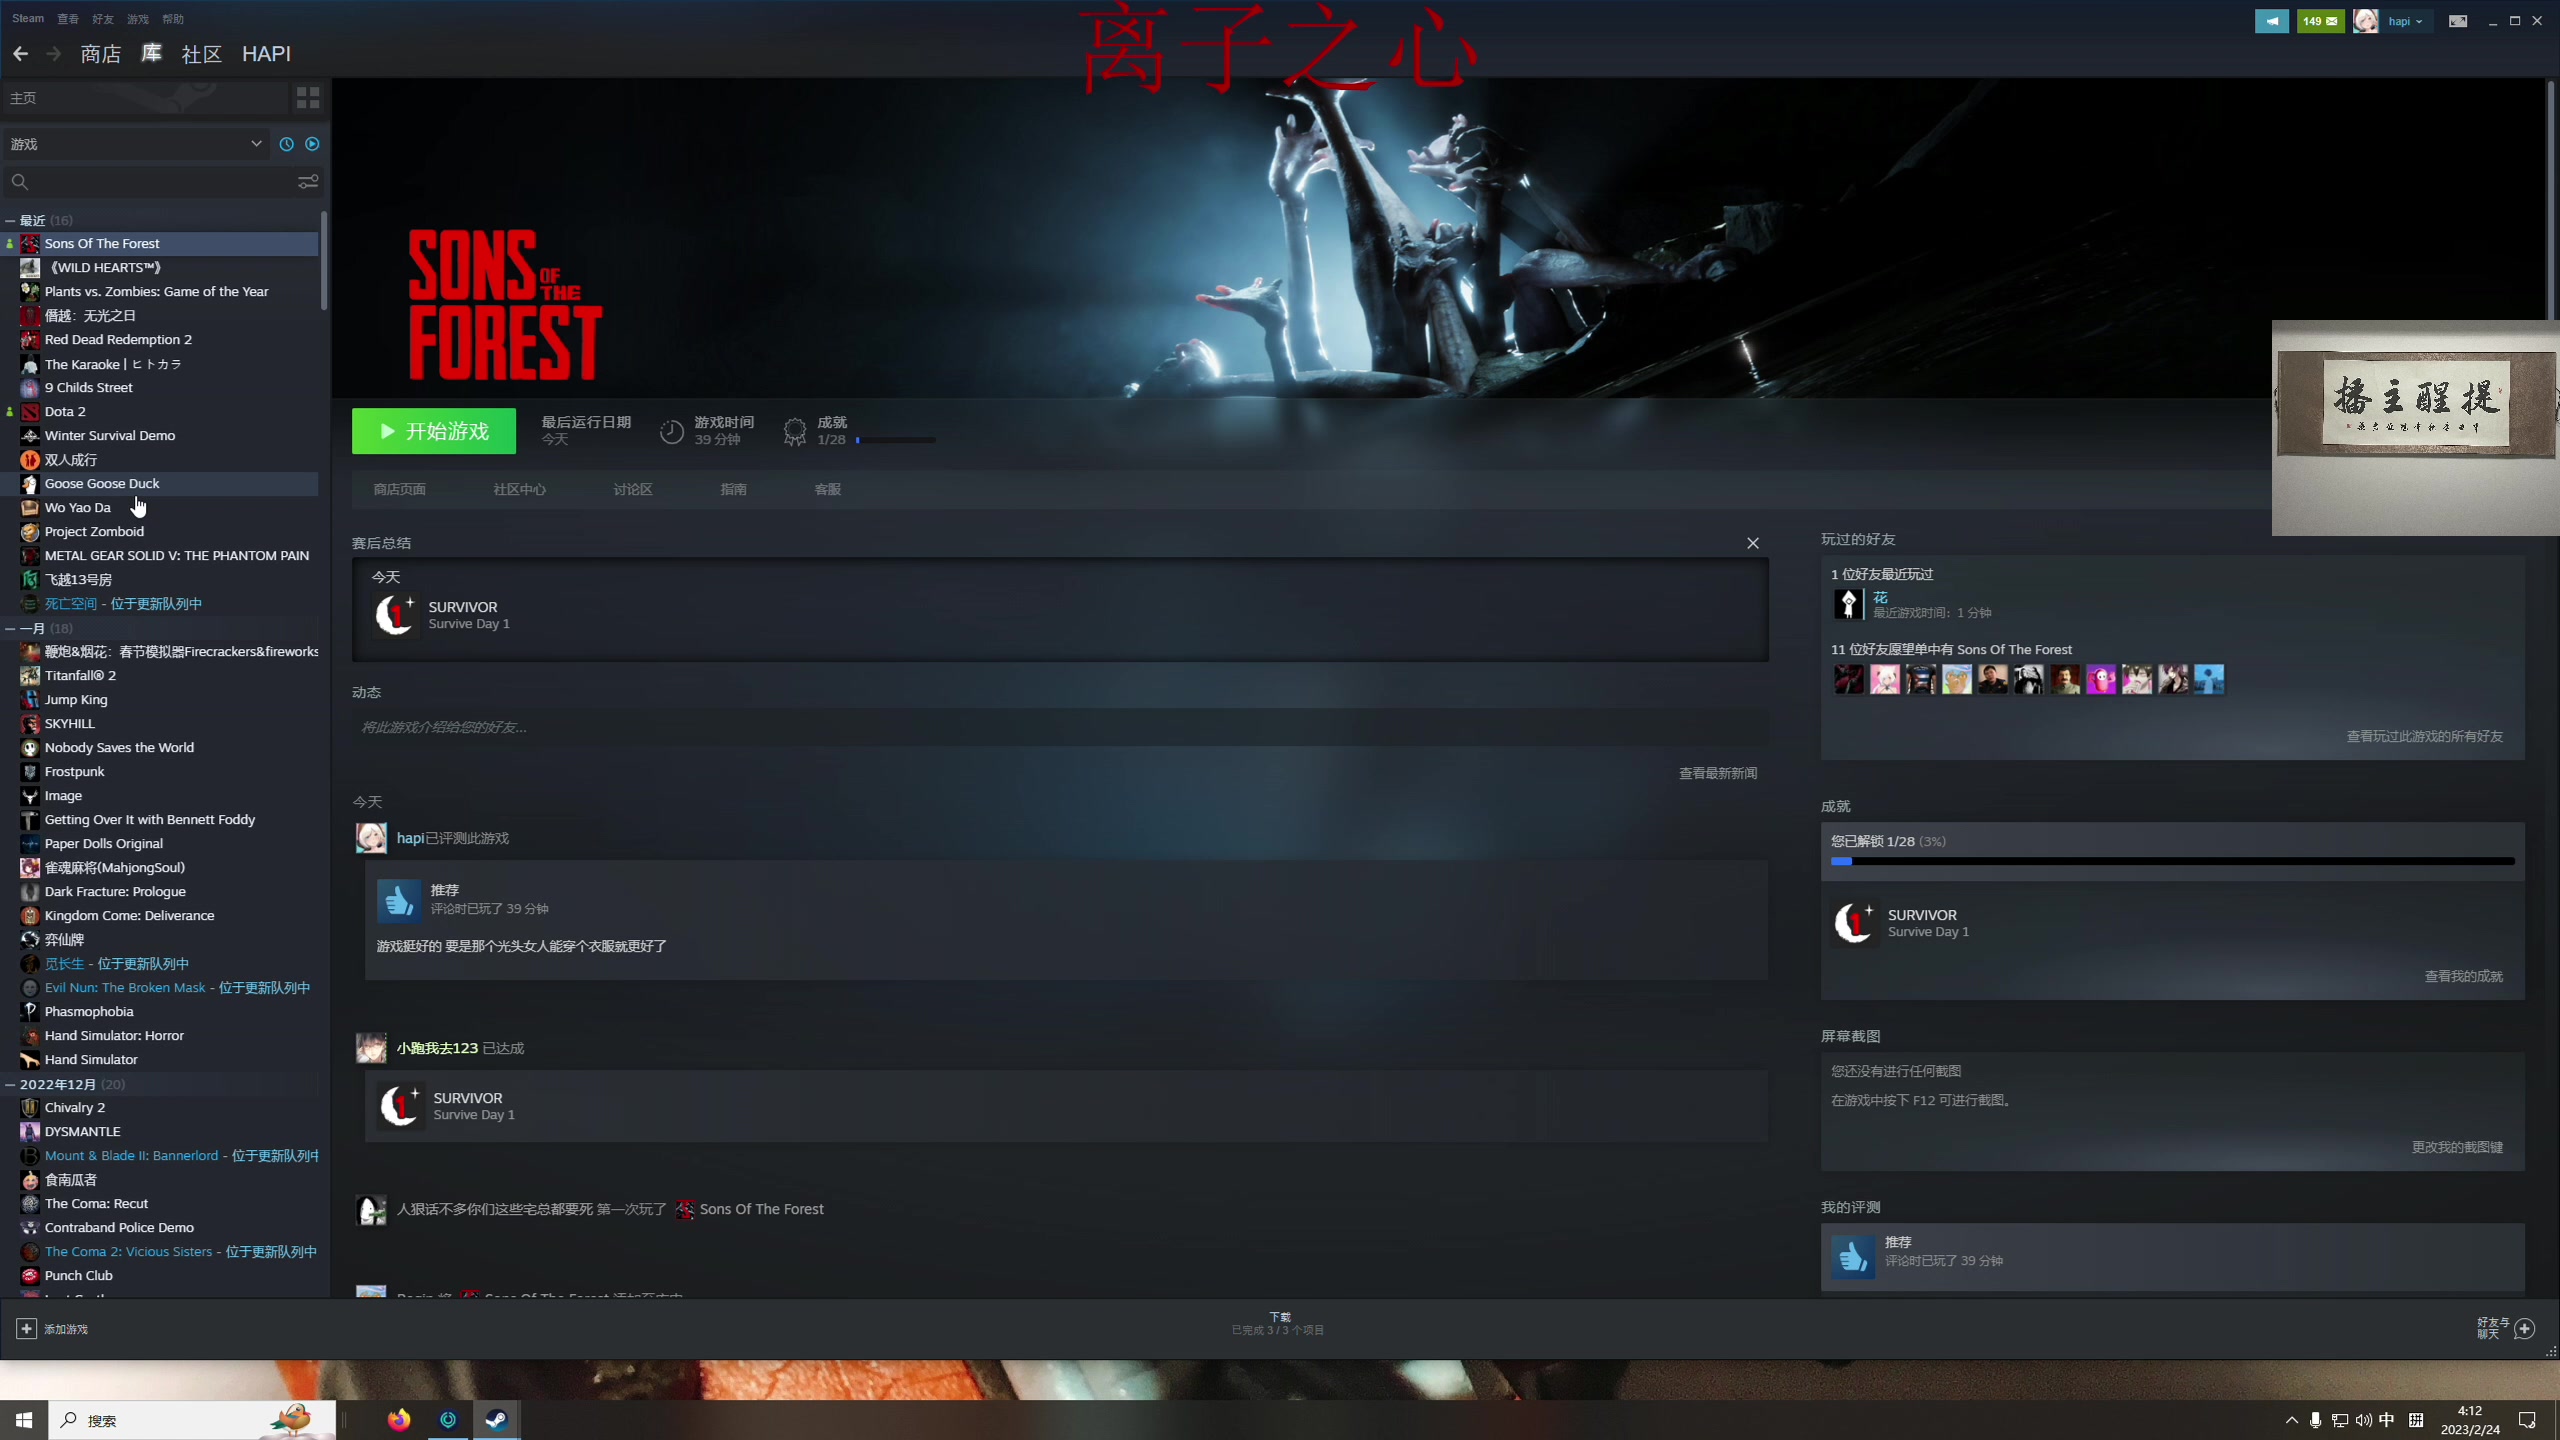2560x1440 pixels.
Task: Click the back navigation arrow
Action: 21,54
